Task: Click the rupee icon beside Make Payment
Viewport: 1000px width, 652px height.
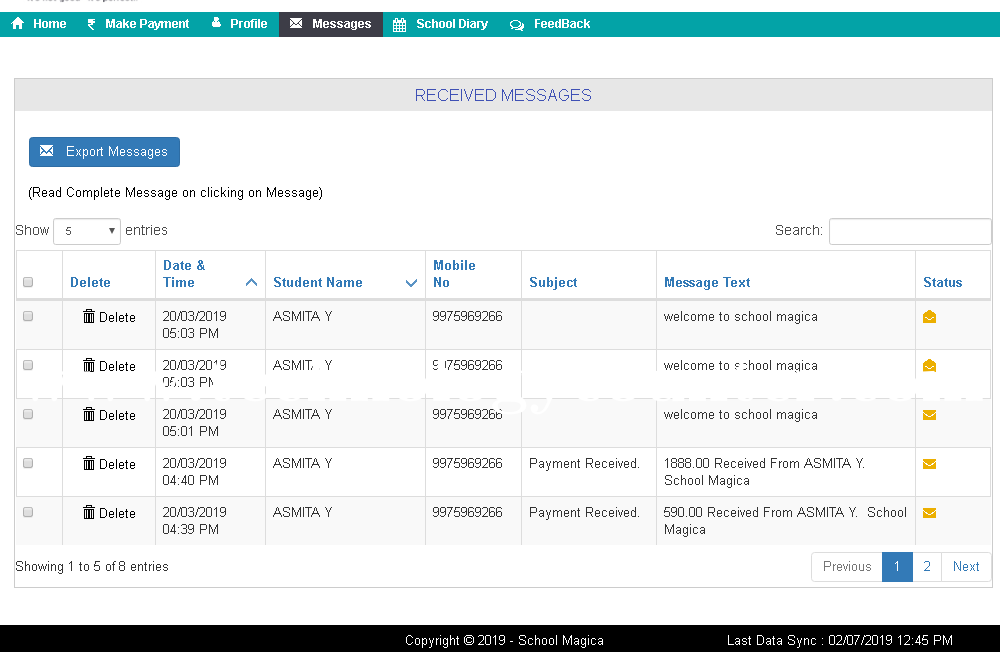Action: coord(91,24)
